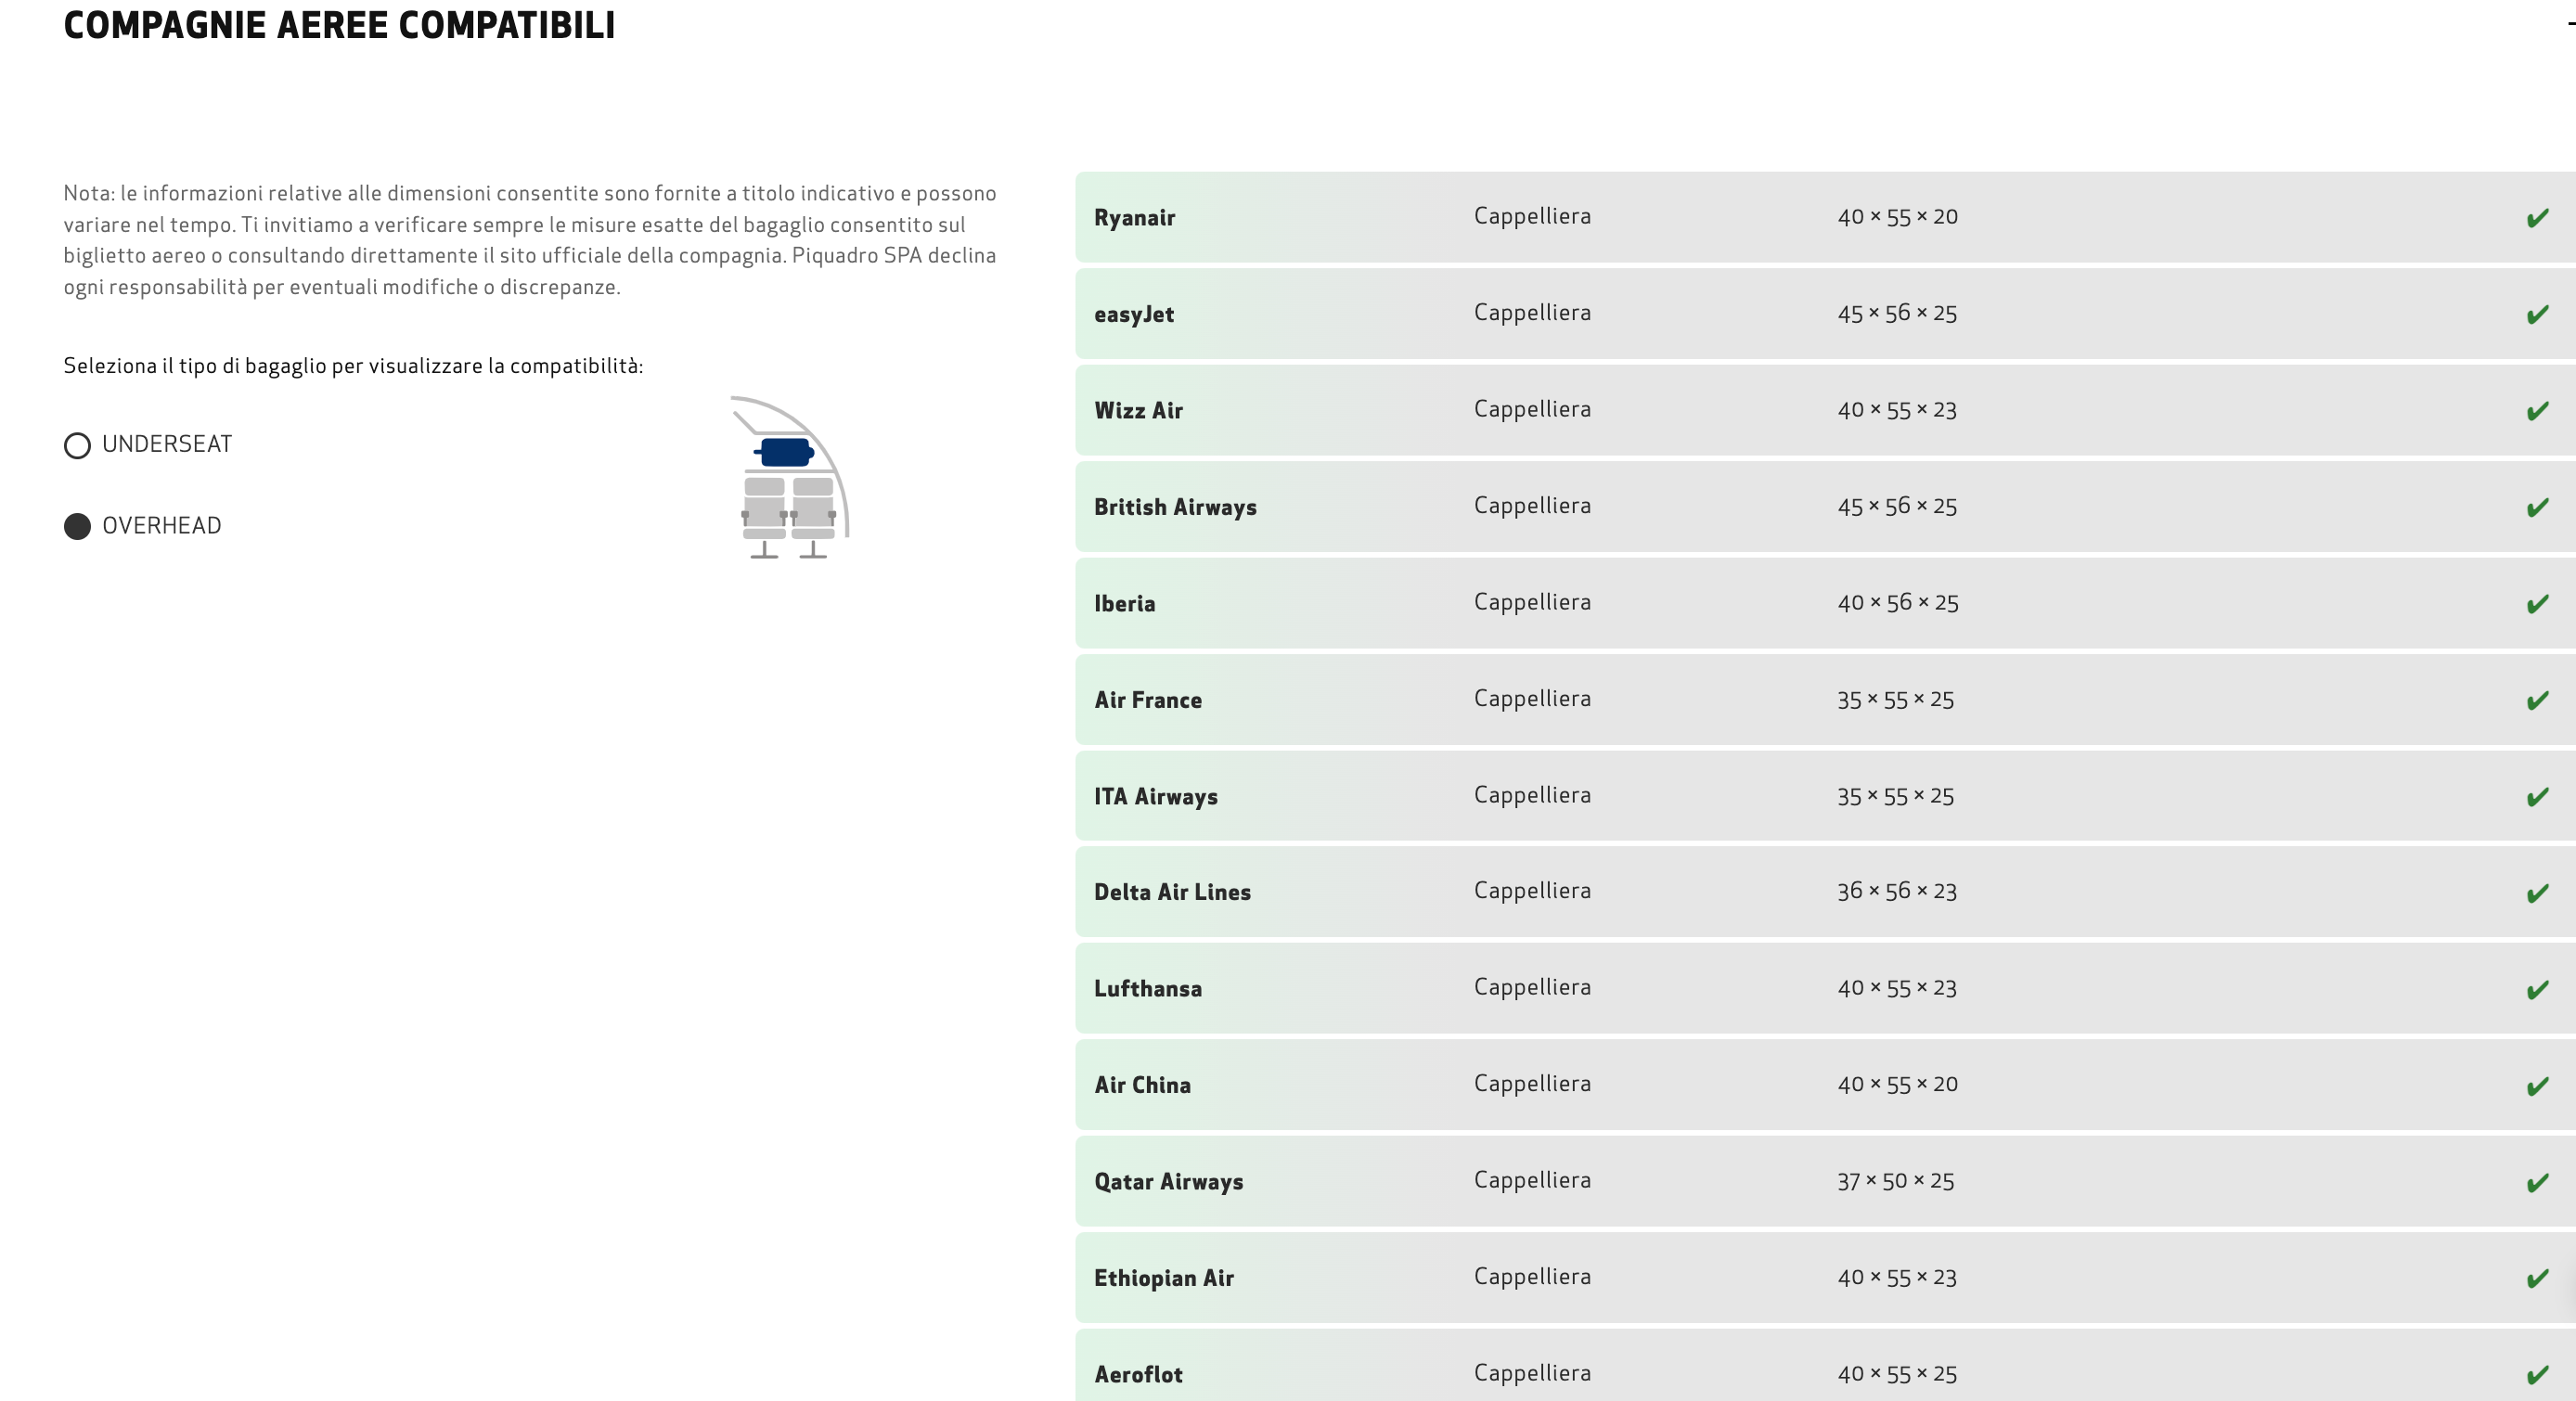Select the UNDERSEAT baggage radio button
Image resolution: width=2576 pixels, height=1401 pixels.
point(77,445)
